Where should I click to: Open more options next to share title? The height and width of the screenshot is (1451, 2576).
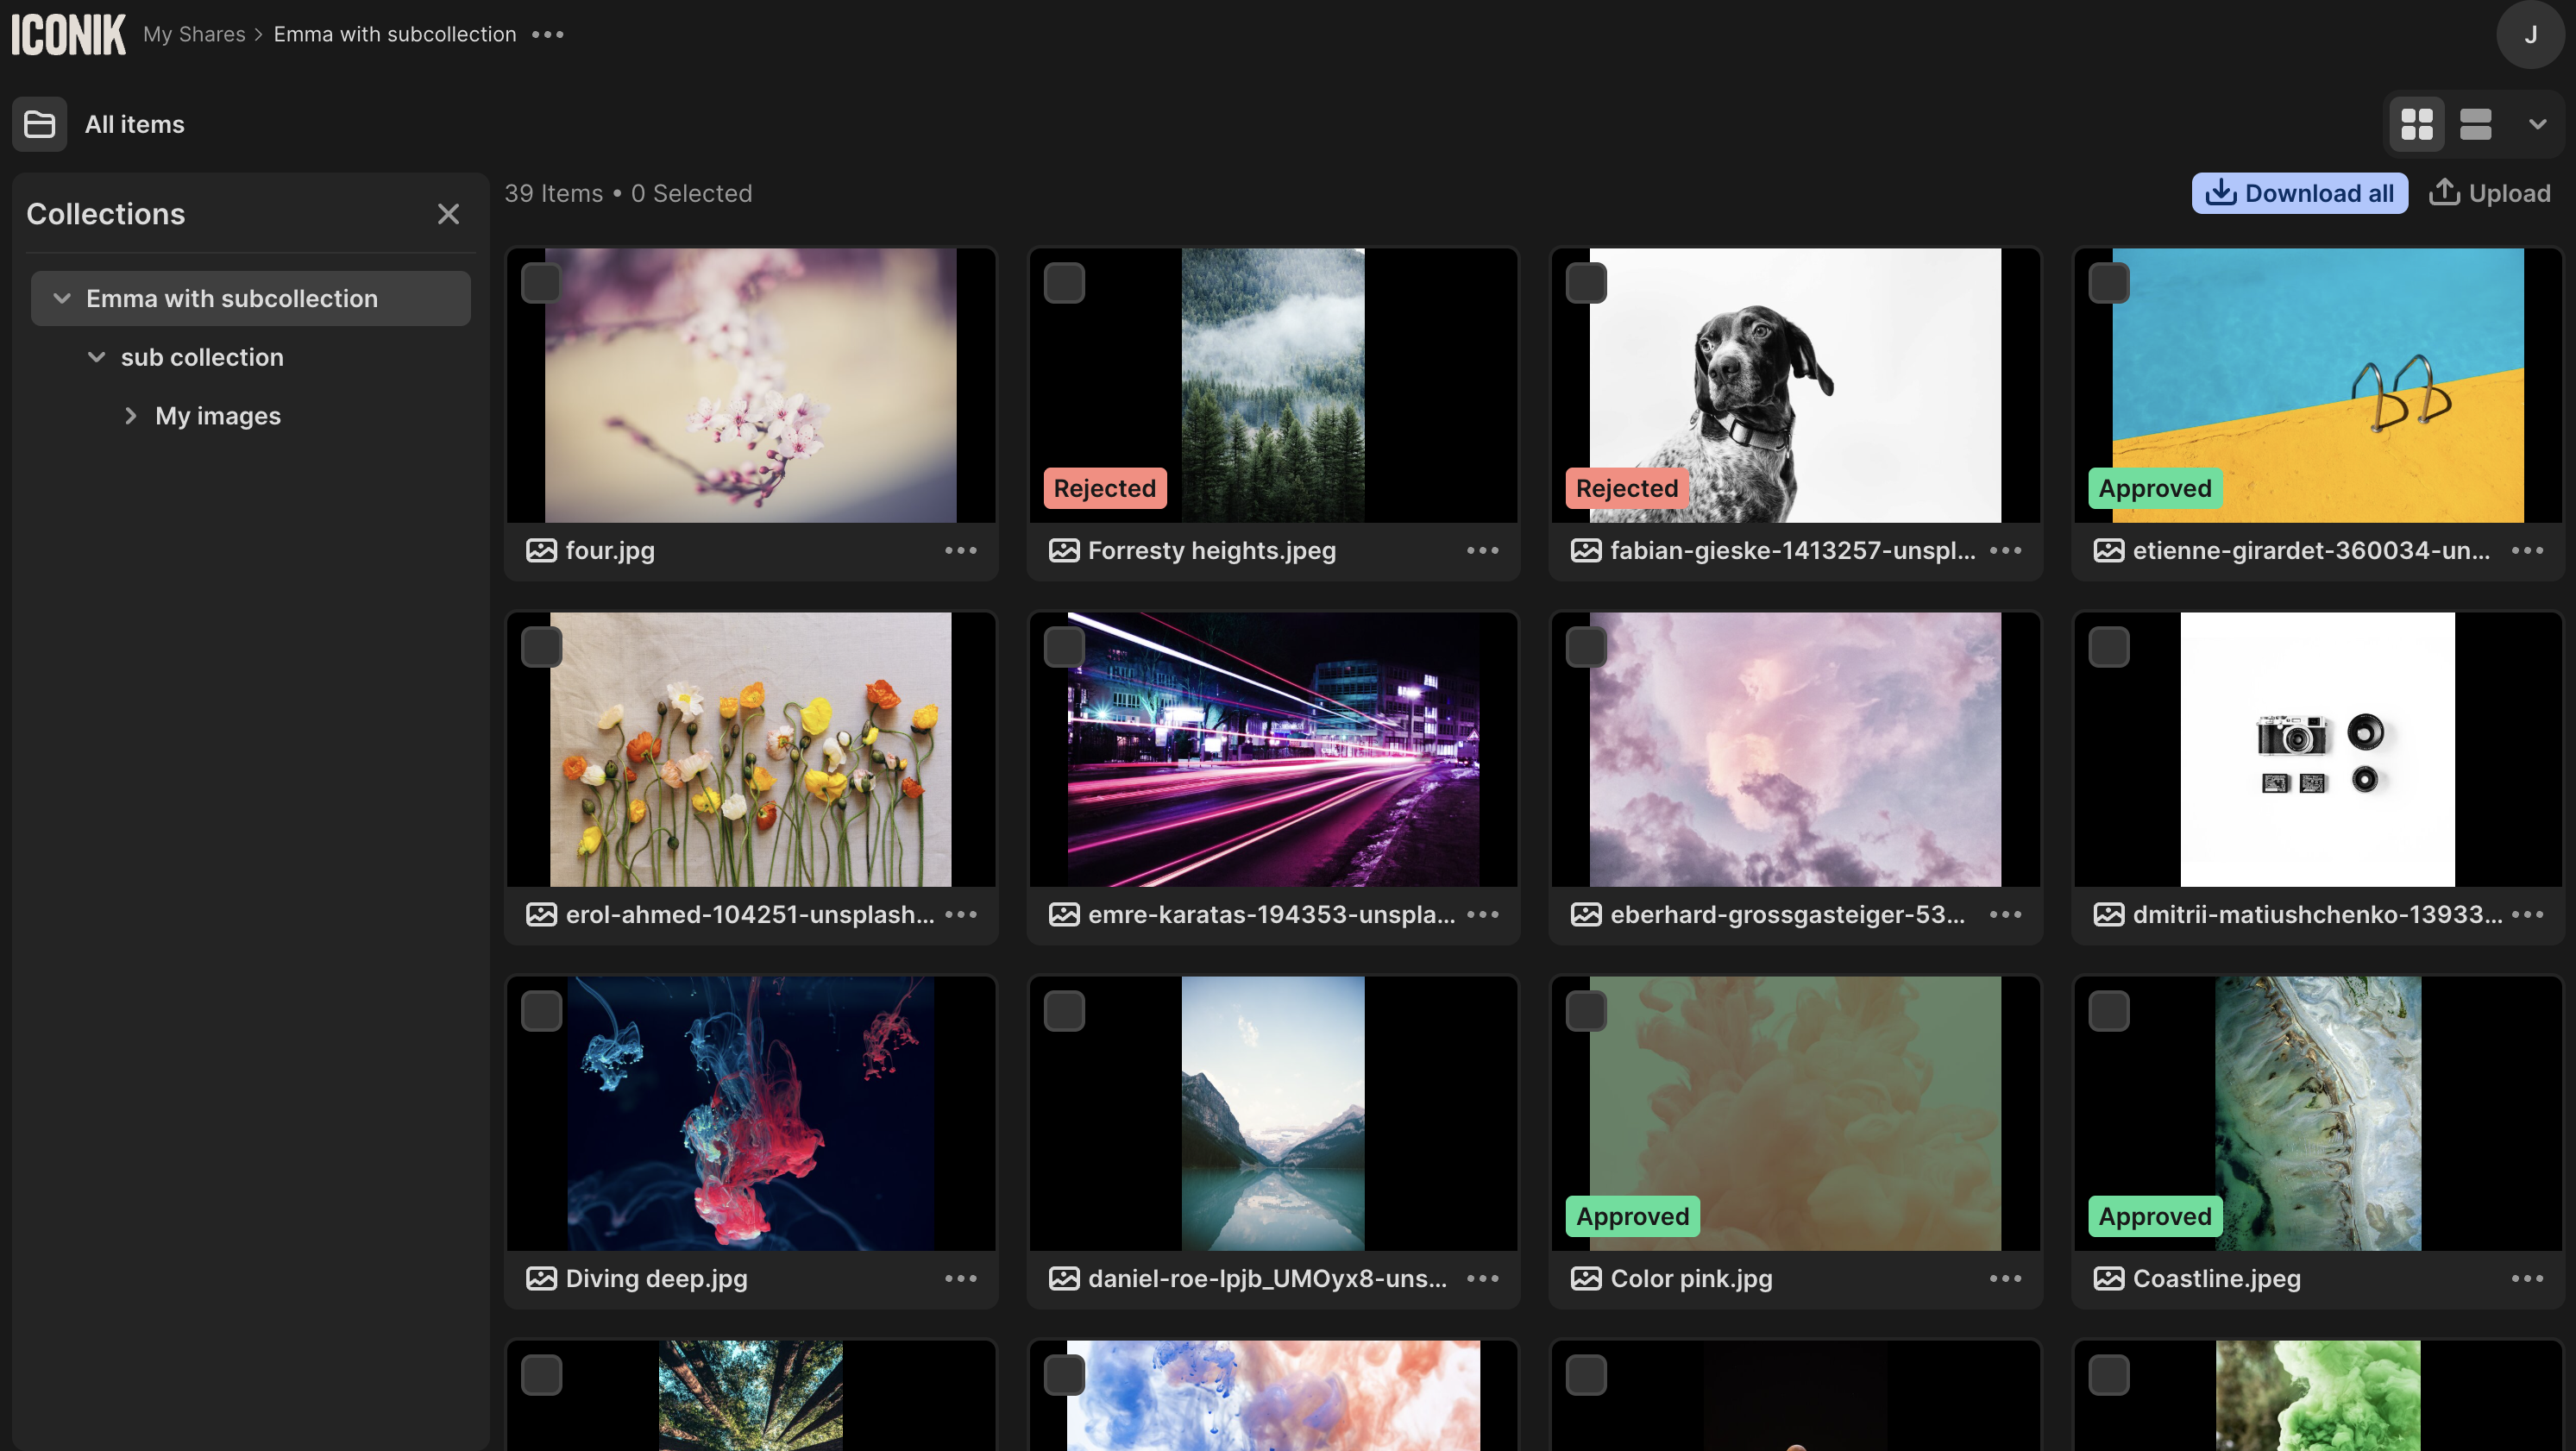click(x=548, y=34)
